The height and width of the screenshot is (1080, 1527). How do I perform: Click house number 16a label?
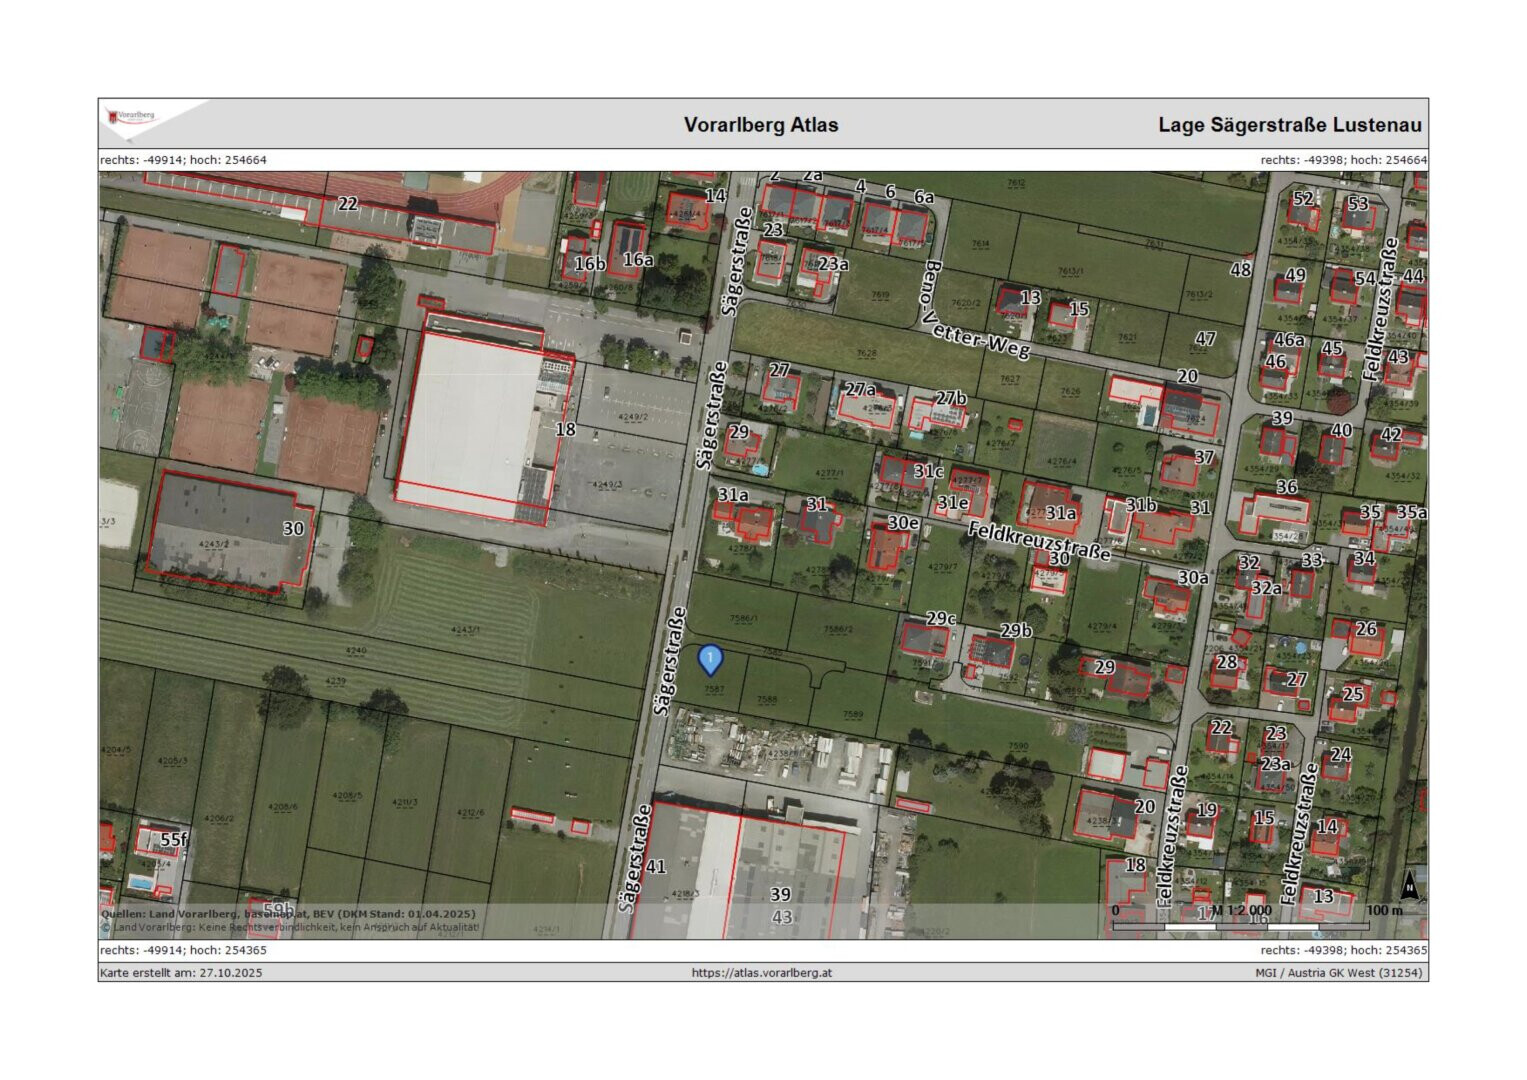click(637, 260)
